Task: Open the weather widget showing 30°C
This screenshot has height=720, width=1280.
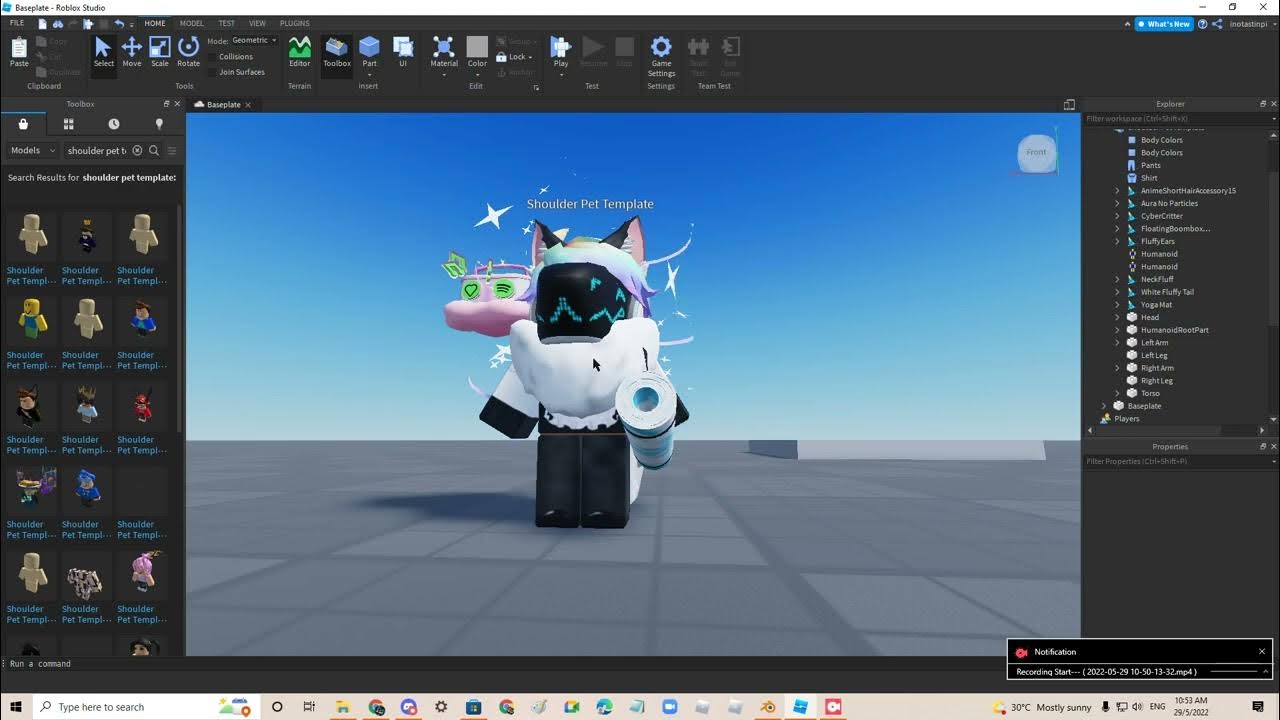Action: tap(1042, 707)
